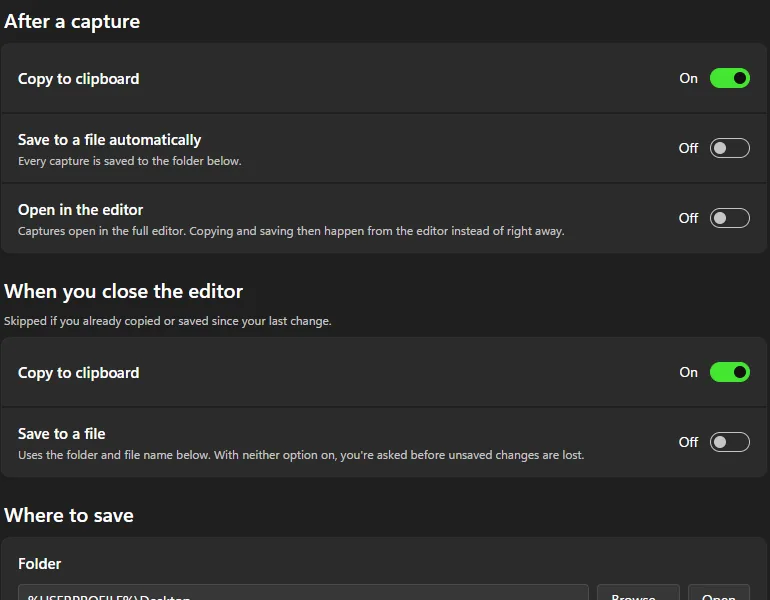
Task: Click the 'Folder' label
Action: pyautogui.click(x=40, y=564)
